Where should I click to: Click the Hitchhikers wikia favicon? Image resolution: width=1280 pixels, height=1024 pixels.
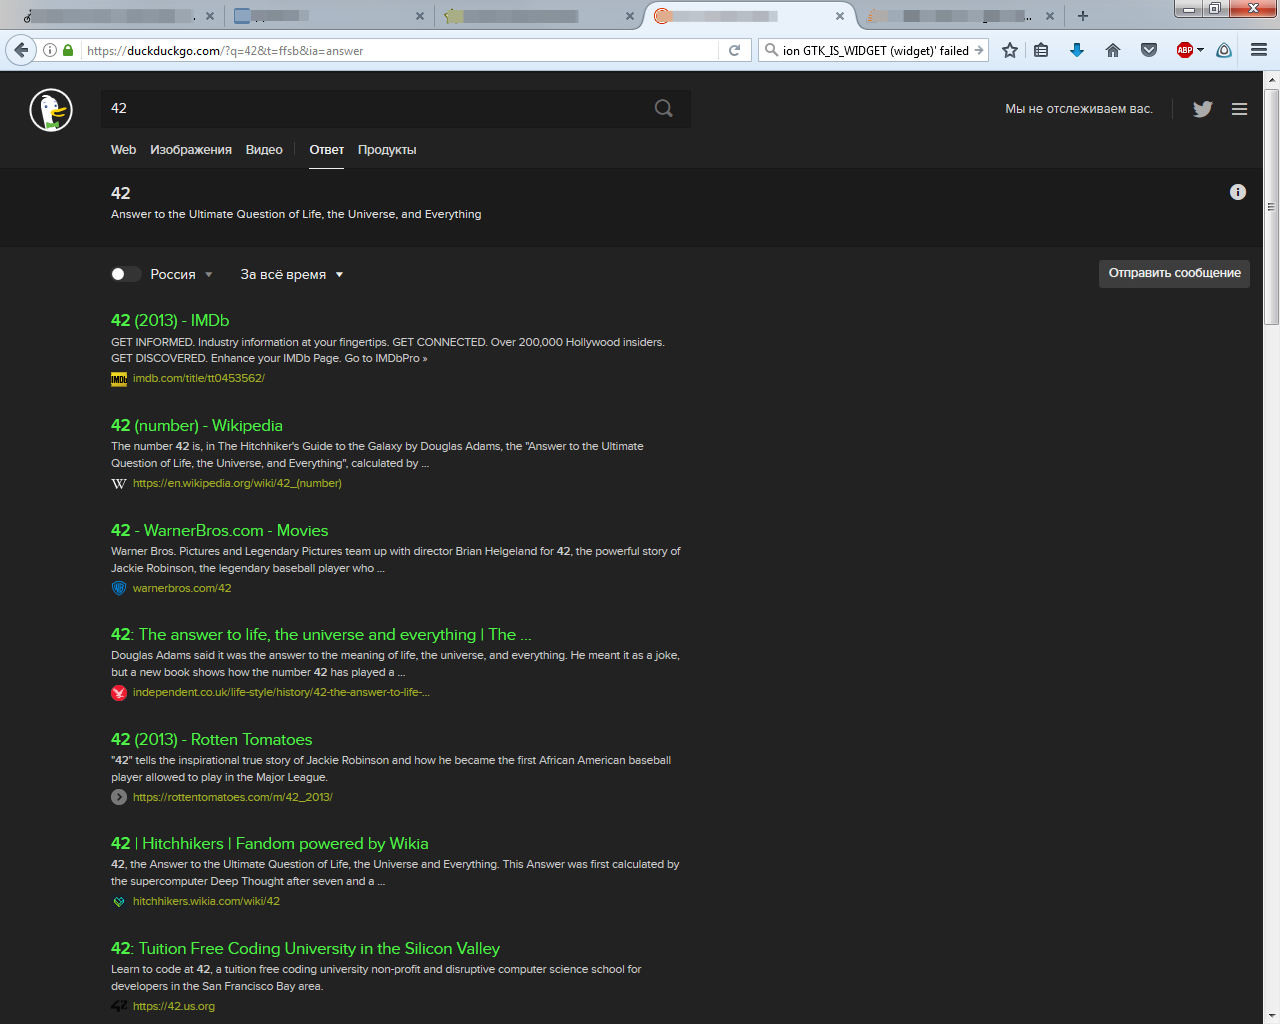(x=119, y=901)
